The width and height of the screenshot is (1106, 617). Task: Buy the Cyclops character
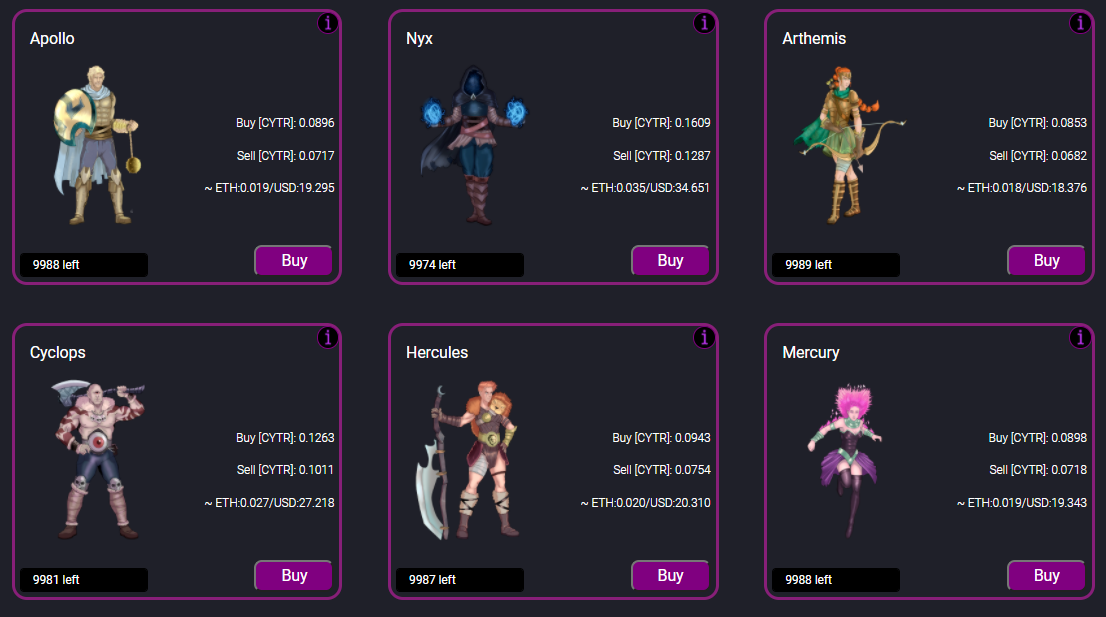[x=293, y=575]
